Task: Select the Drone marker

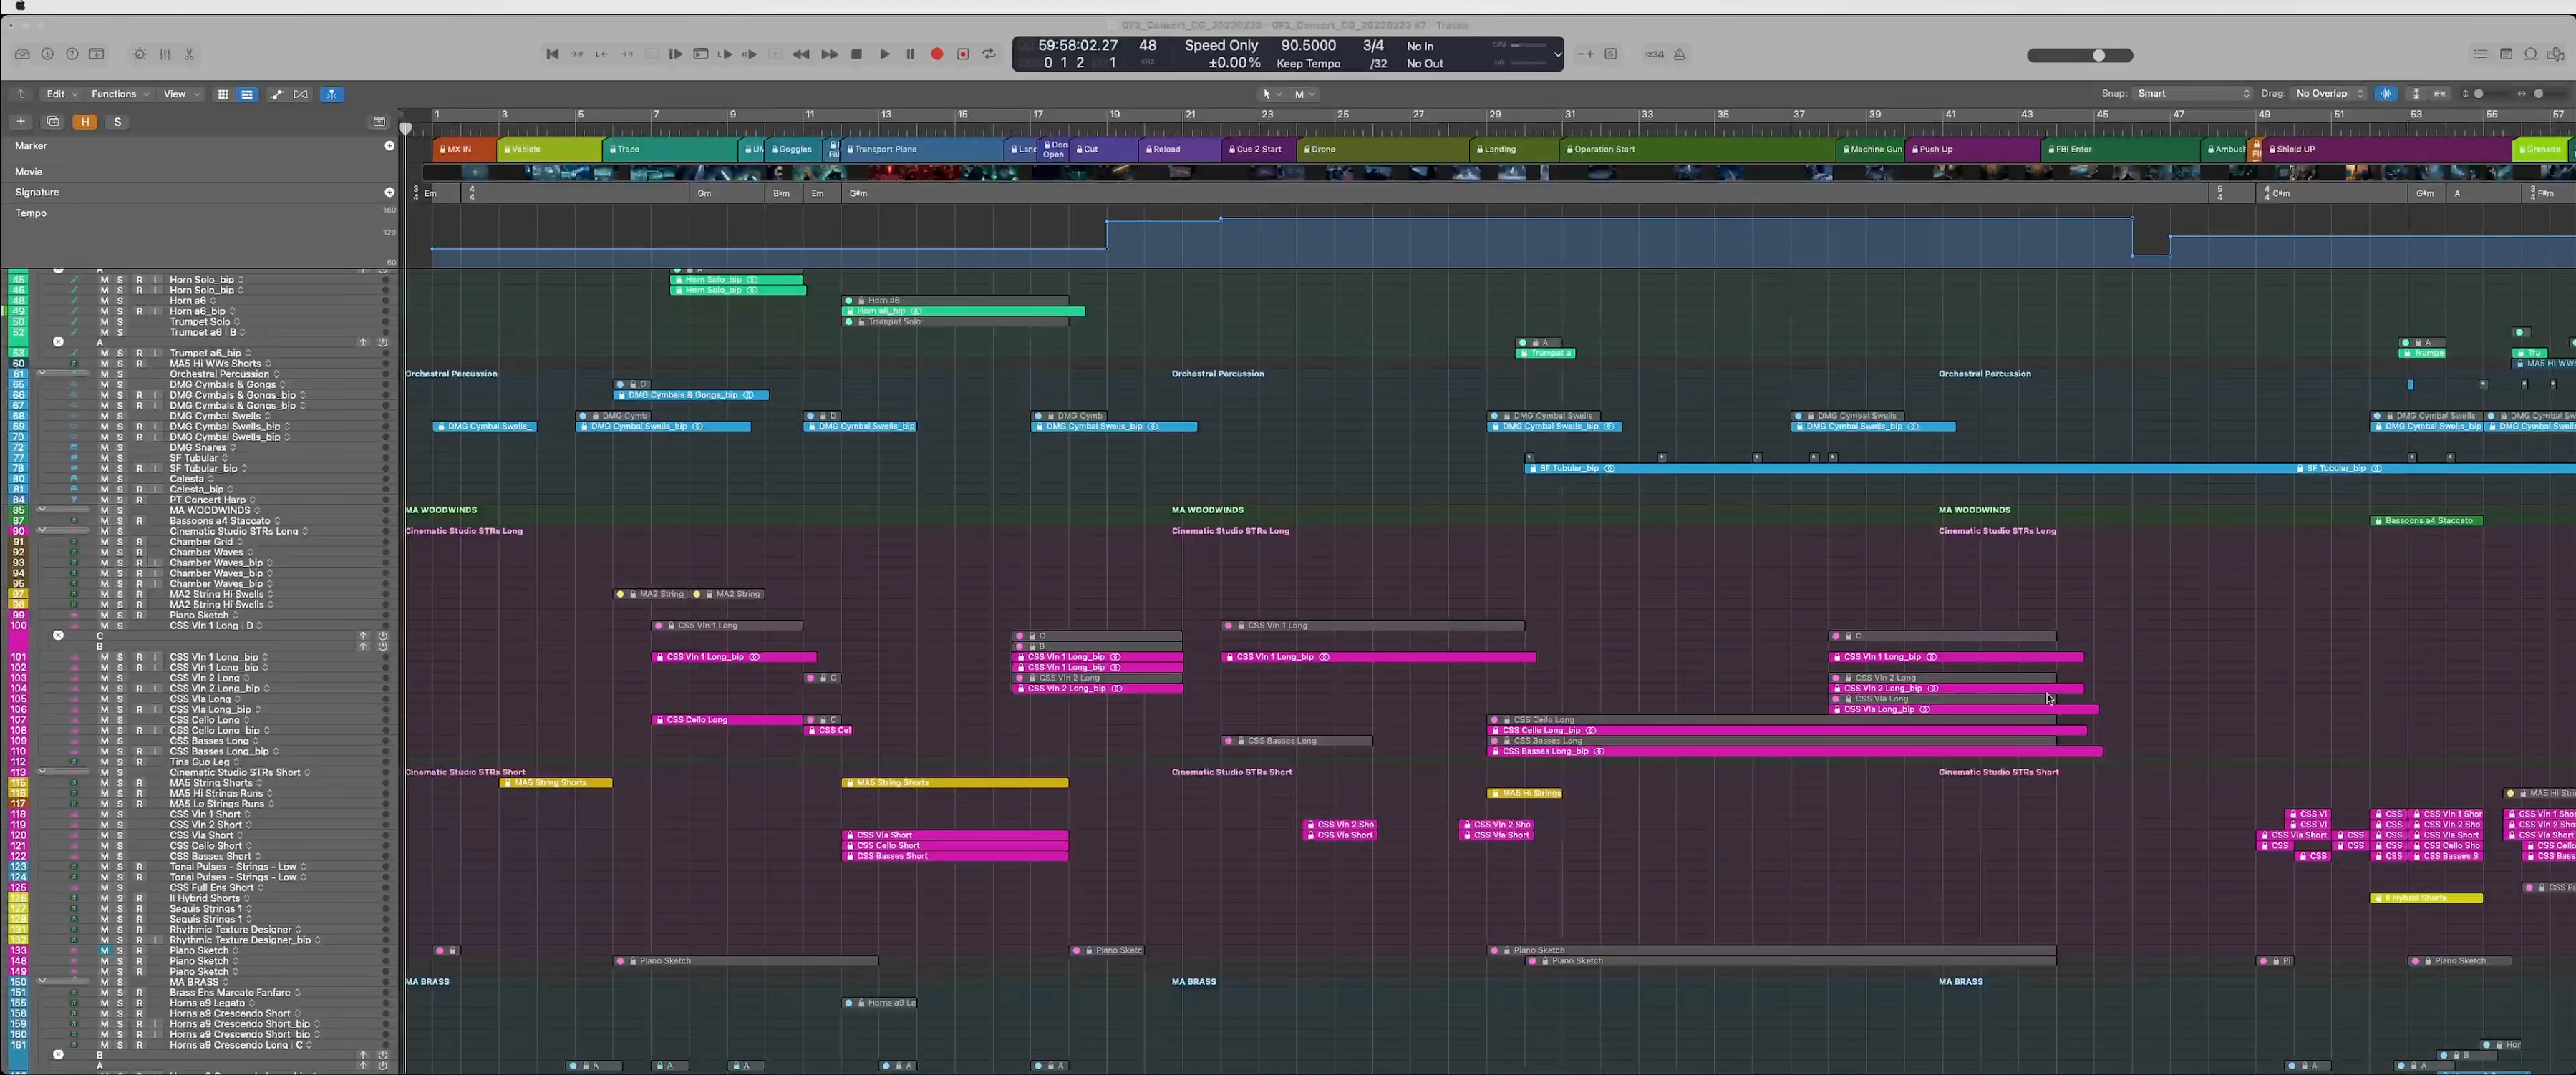Action: (x=1383, y=149)
